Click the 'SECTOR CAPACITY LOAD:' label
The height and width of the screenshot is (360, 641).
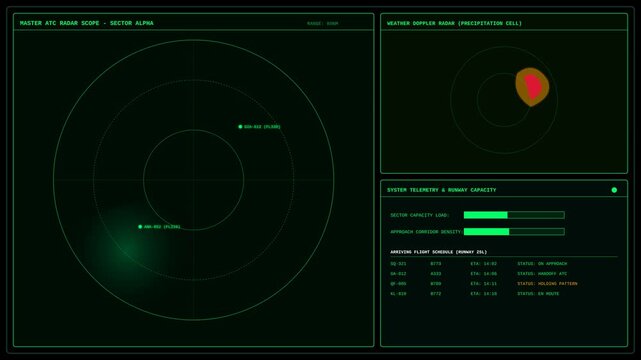[x=419, y=215]
